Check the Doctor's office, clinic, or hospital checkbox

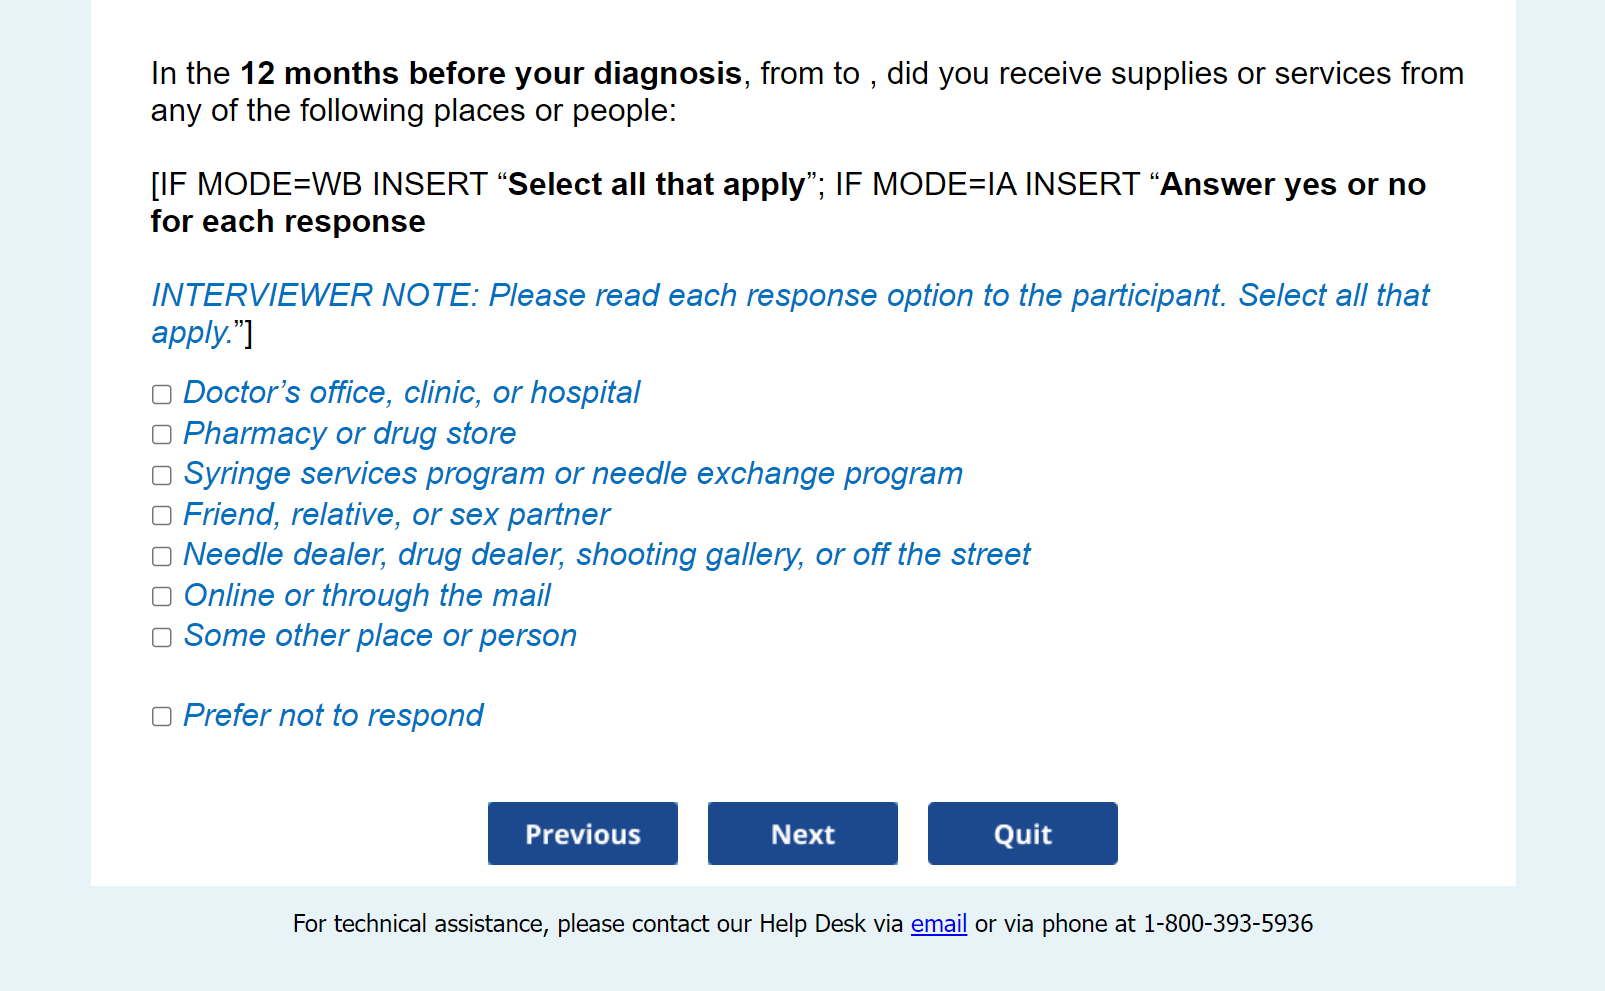coord(162,394)
